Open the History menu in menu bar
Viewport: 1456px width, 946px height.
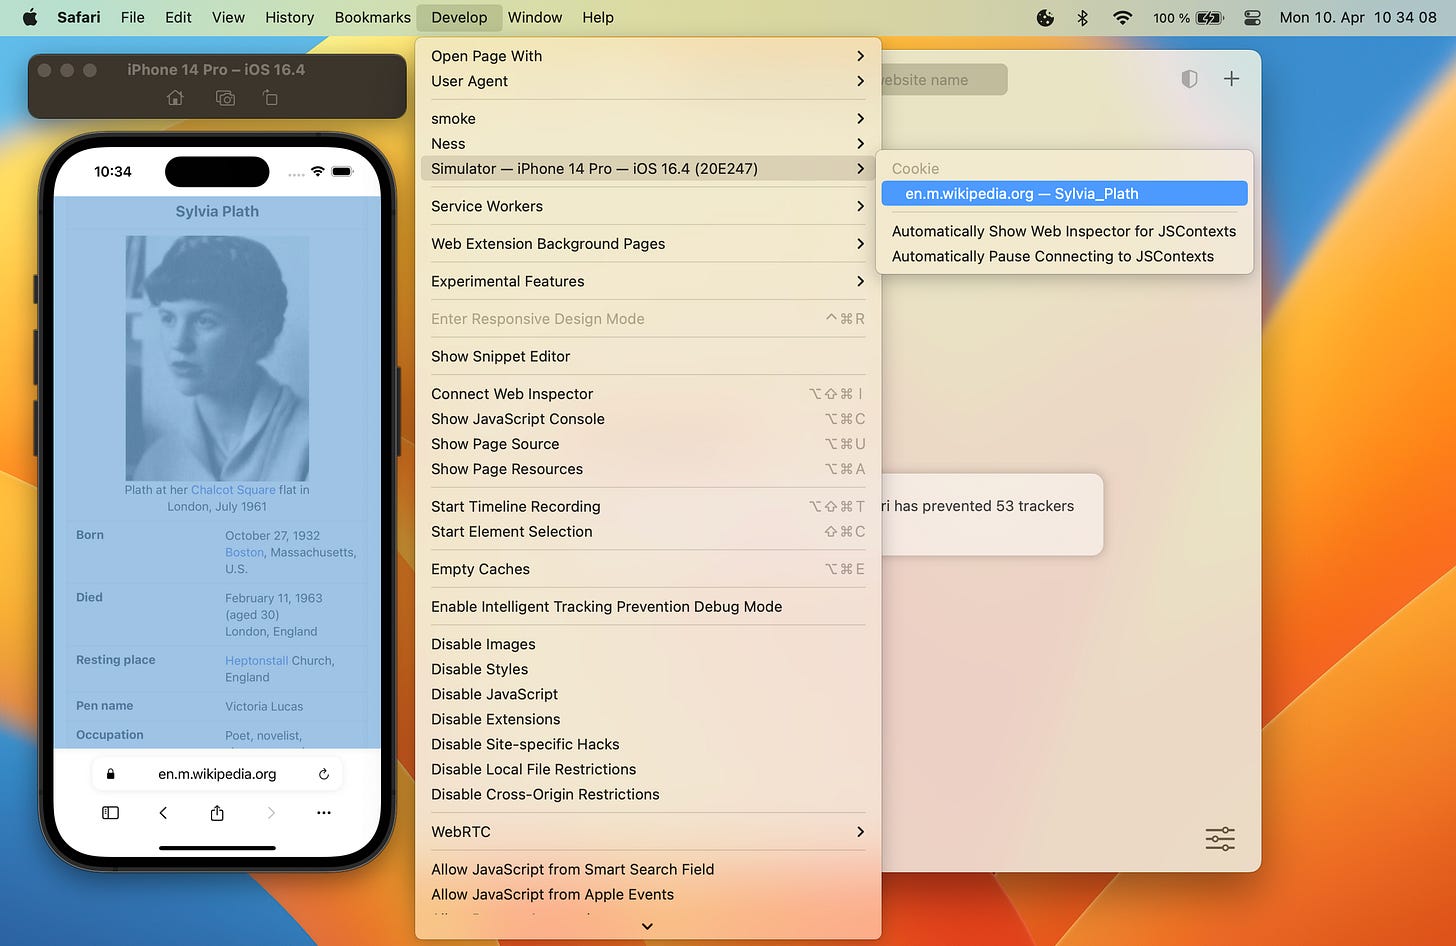pyautogui.click(x=289, y=17)
